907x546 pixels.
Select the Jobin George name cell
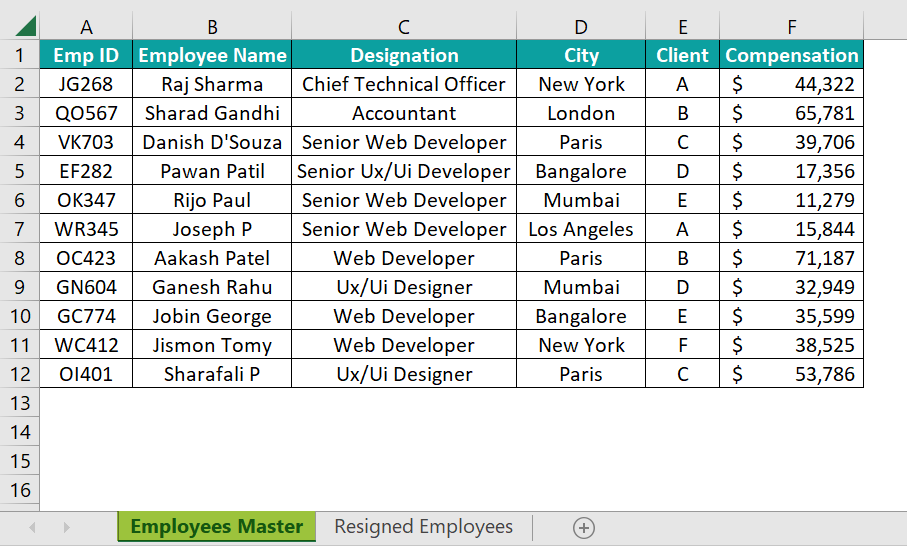pos(212,316)
